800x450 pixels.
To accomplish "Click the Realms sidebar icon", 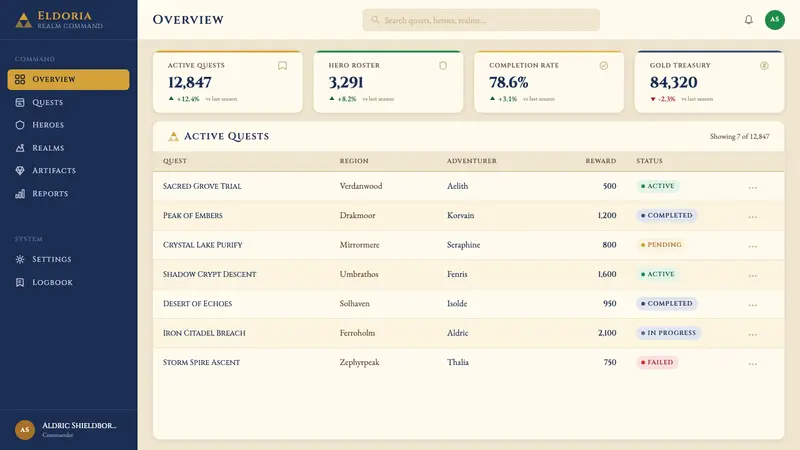I will coord(20,148).
